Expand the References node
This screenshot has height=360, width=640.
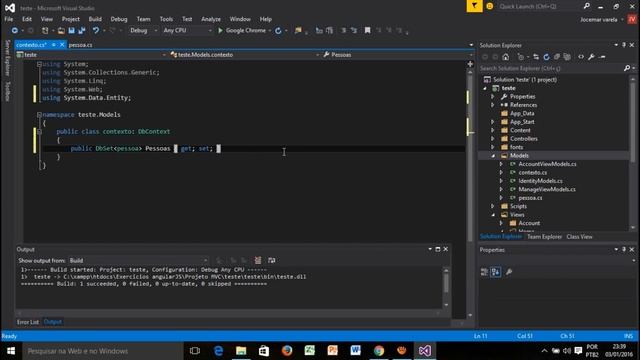click(x=493, y=105)
